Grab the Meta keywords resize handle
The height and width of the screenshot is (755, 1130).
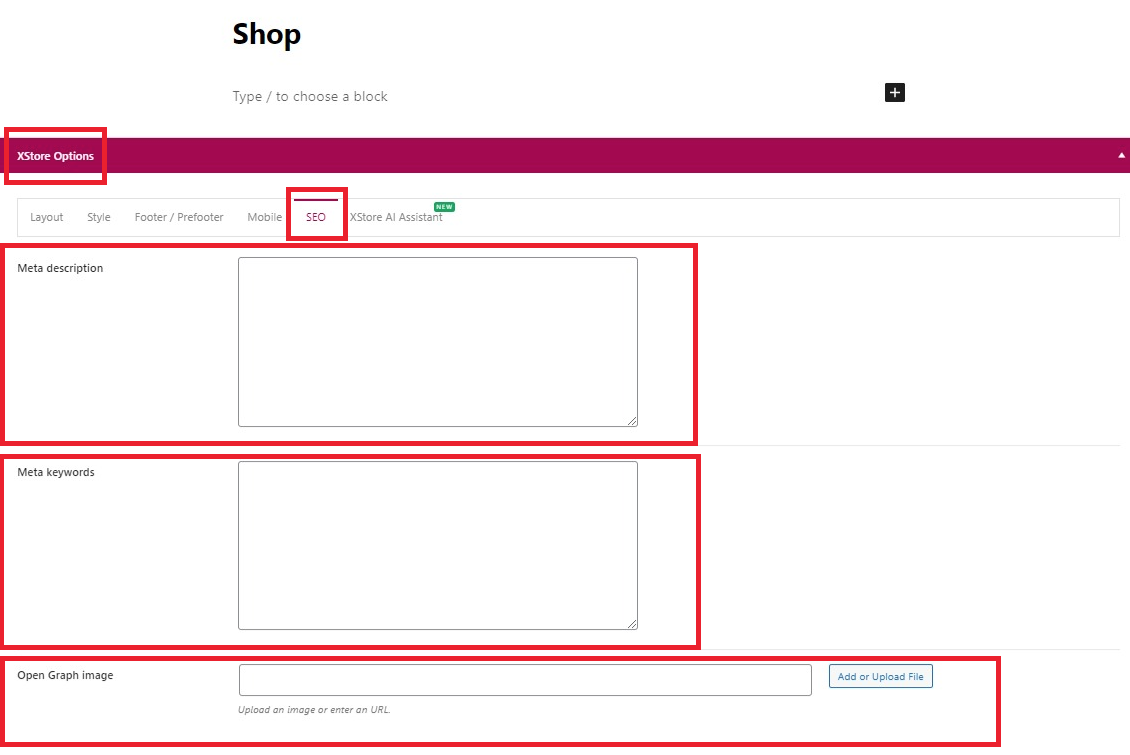[x=632, y=624]
